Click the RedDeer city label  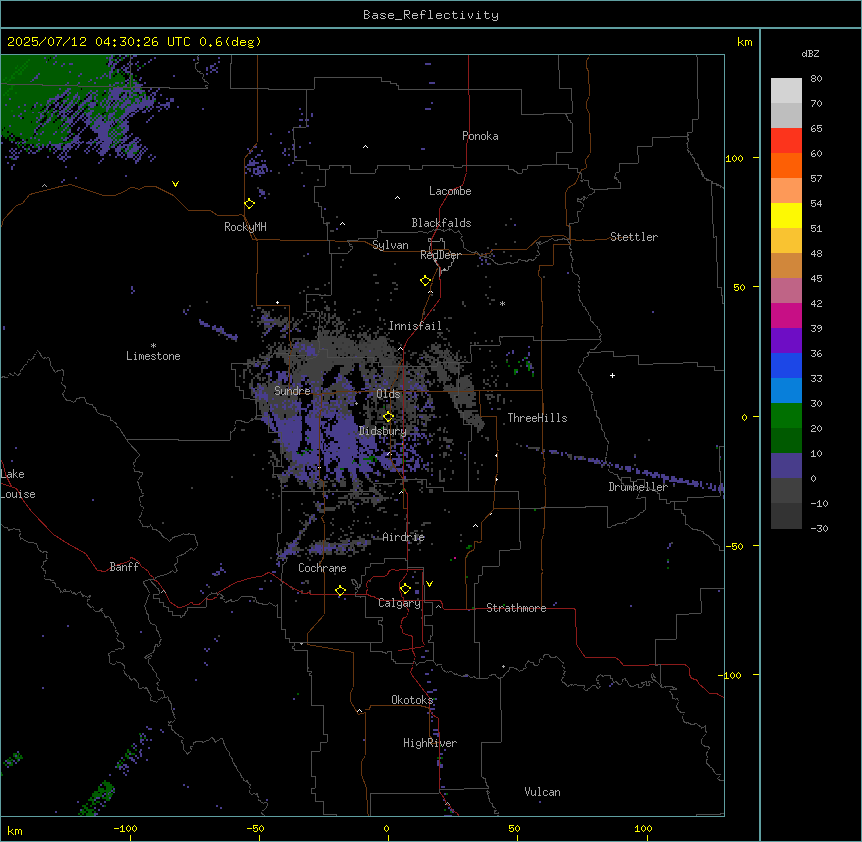click(x=440, y=255)
